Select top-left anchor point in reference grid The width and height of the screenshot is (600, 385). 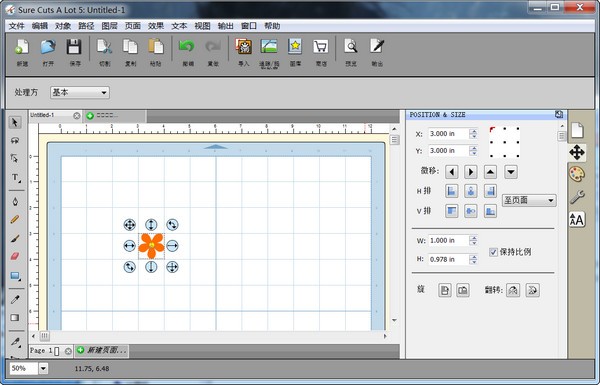[492, 129]
